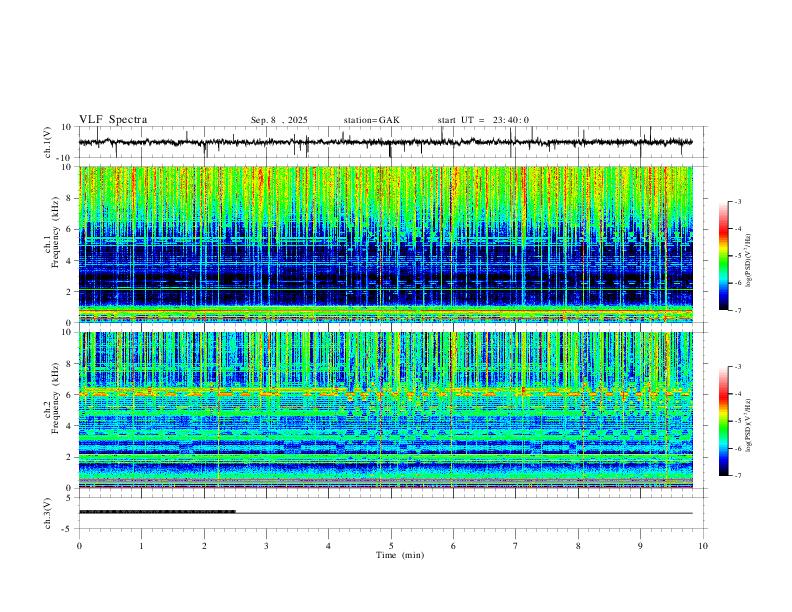Click the "8" kHz tick of ch.1 spectrogram
The height and width of the screenshot is (612, 792).
[70, 198]
